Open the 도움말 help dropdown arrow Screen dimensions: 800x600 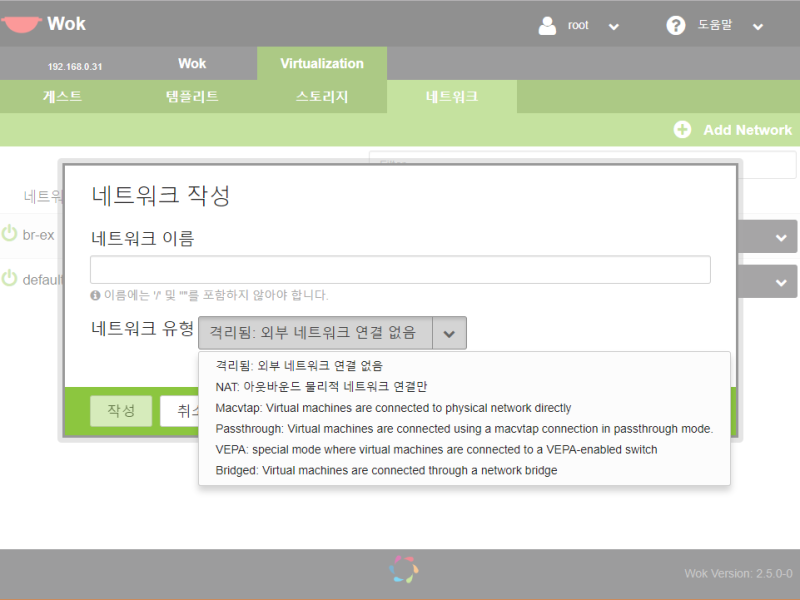pos(758,27)
